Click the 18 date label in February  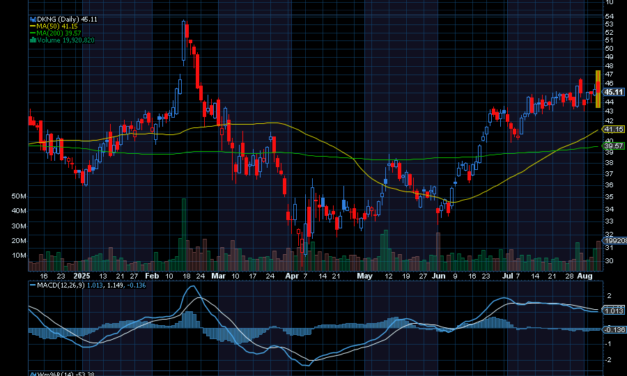186,276
